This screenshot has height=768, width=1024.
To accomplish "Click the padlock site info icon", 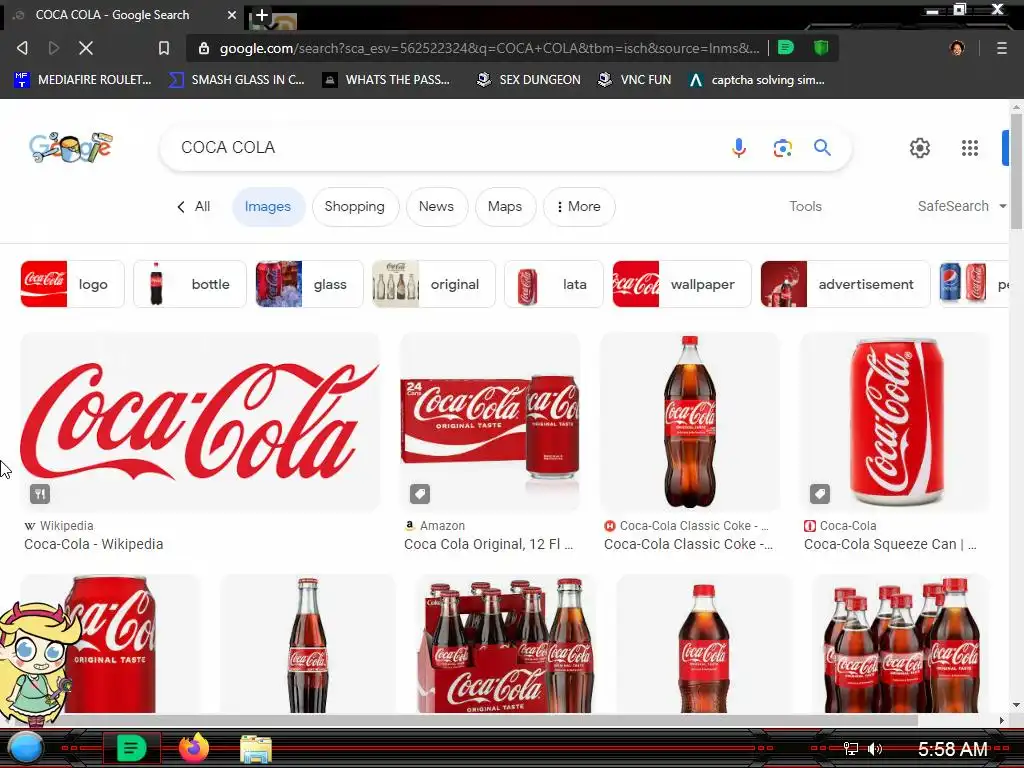I will tap(204, 48).
